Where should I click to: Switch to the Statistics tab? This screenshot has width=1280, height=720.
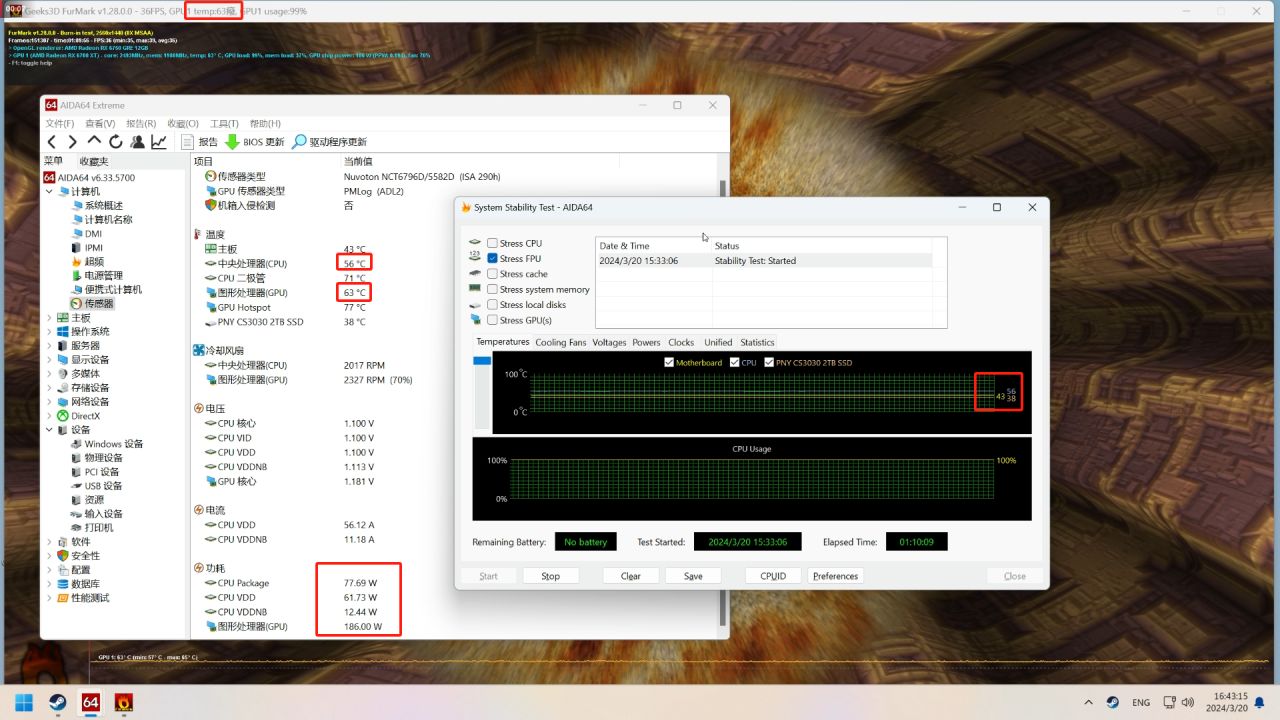coord(757,342)
